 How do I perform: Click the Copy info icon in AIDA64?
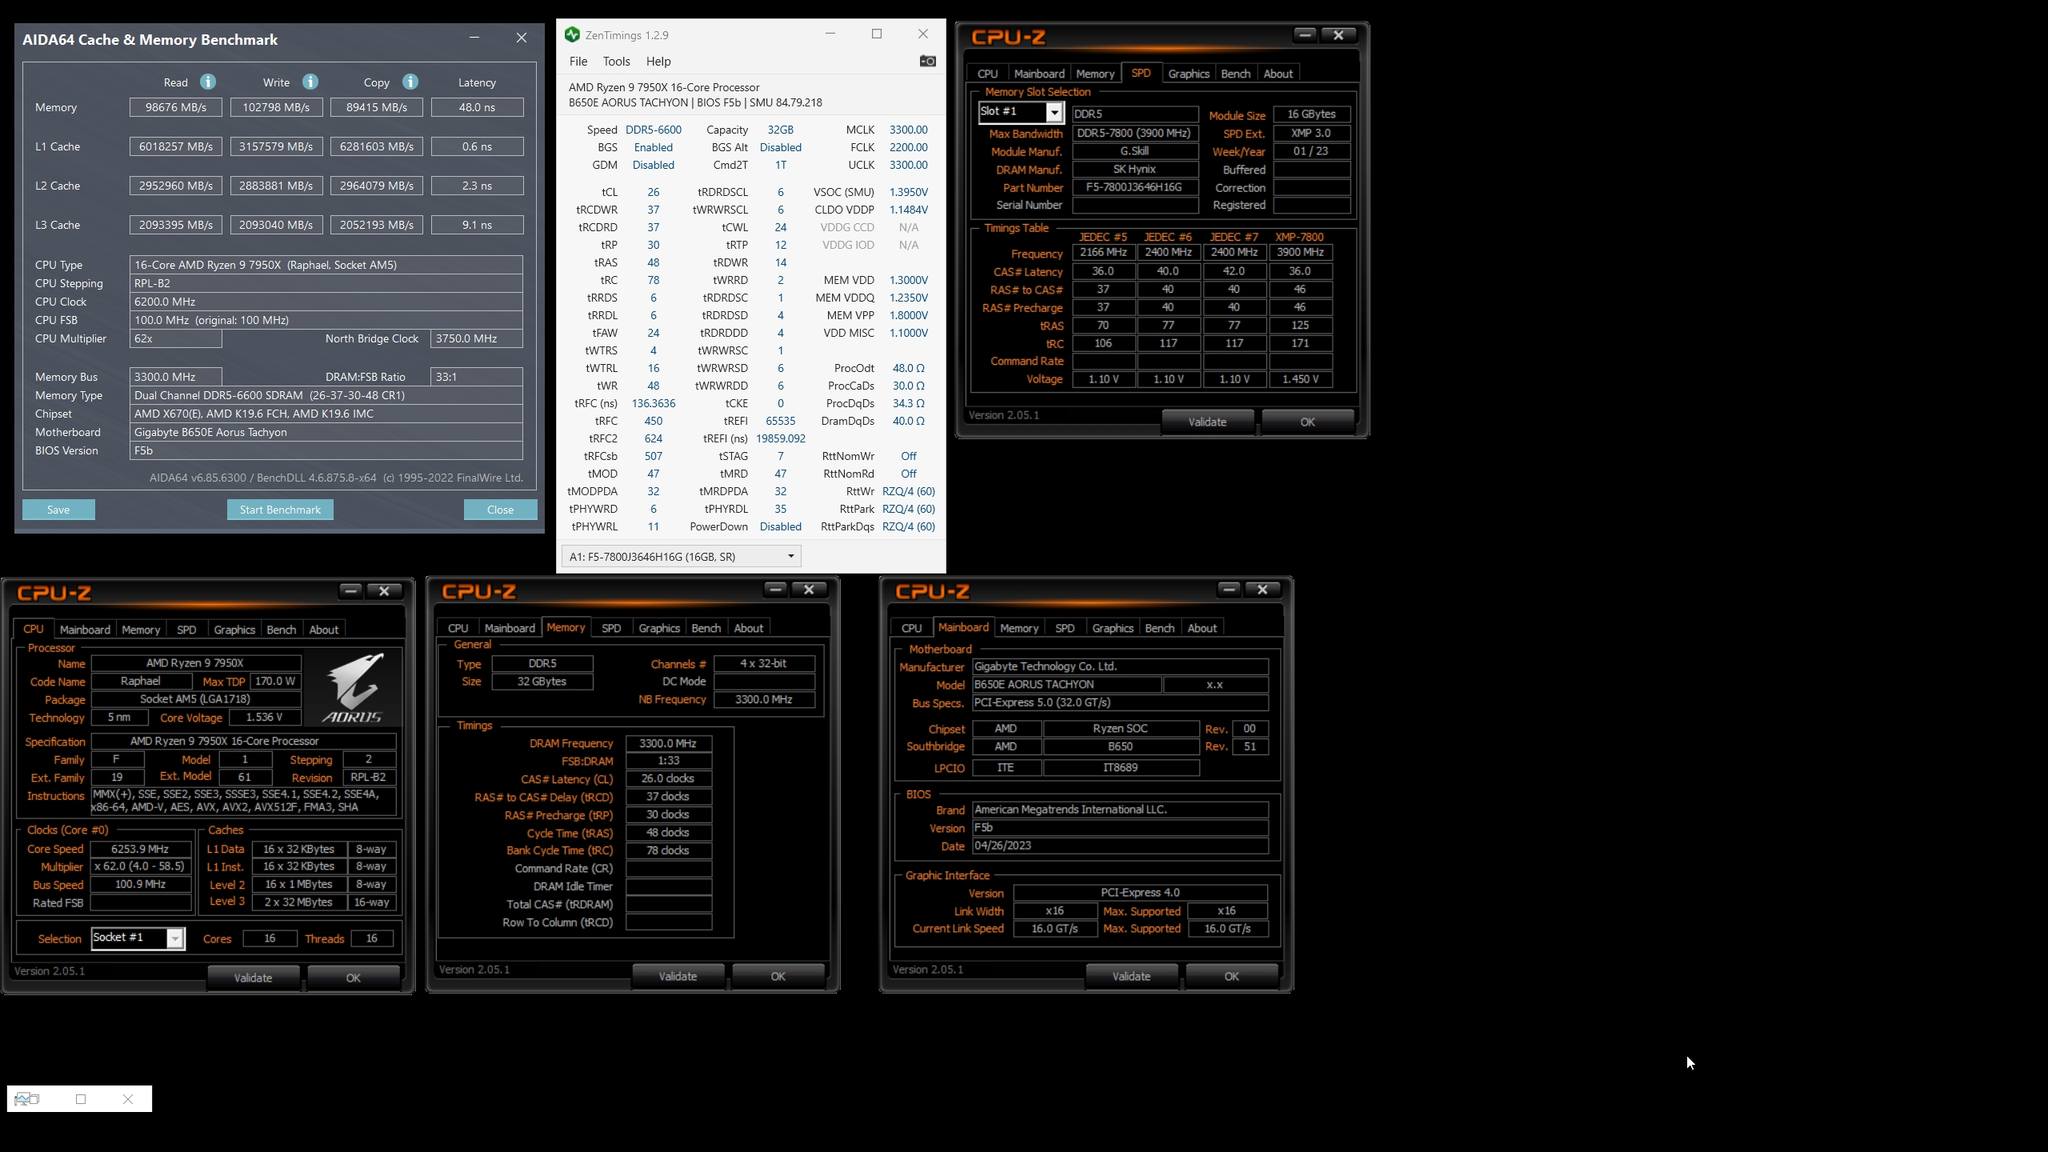point(410,82)
